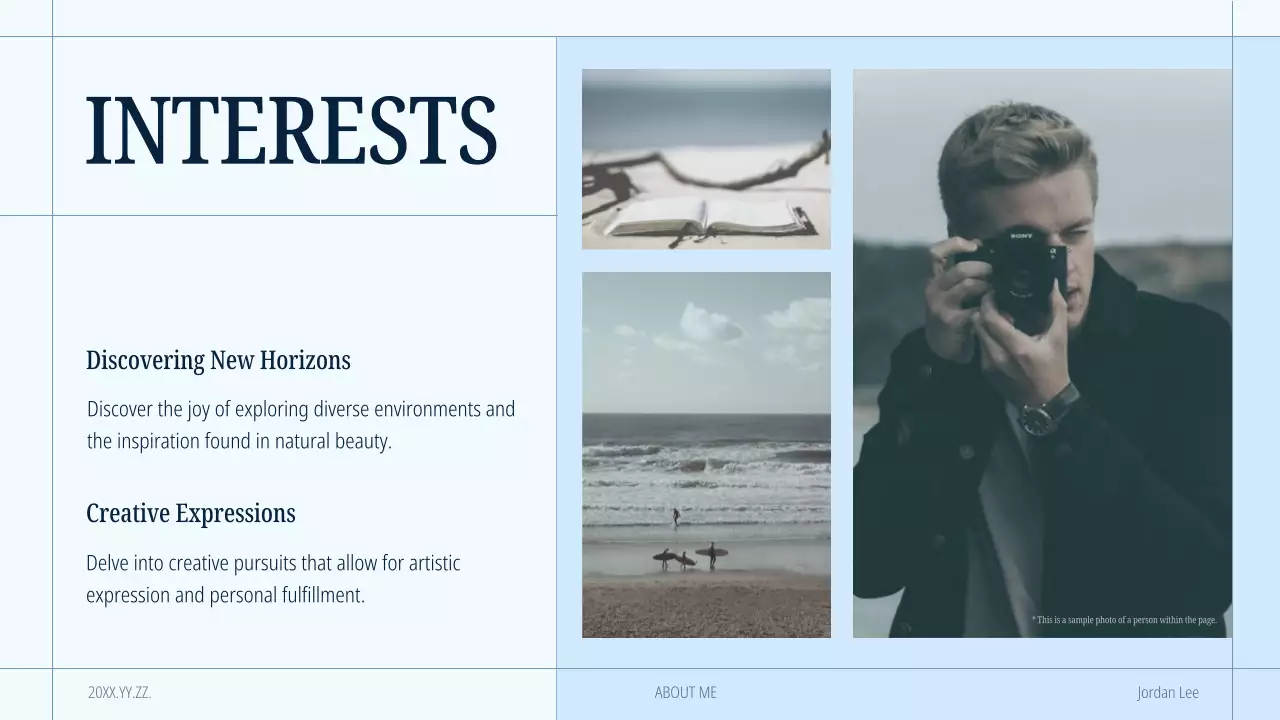Click the lone person wading in surf
Image resolution: width=1280 pixels, height=720 pixels.
676,517
